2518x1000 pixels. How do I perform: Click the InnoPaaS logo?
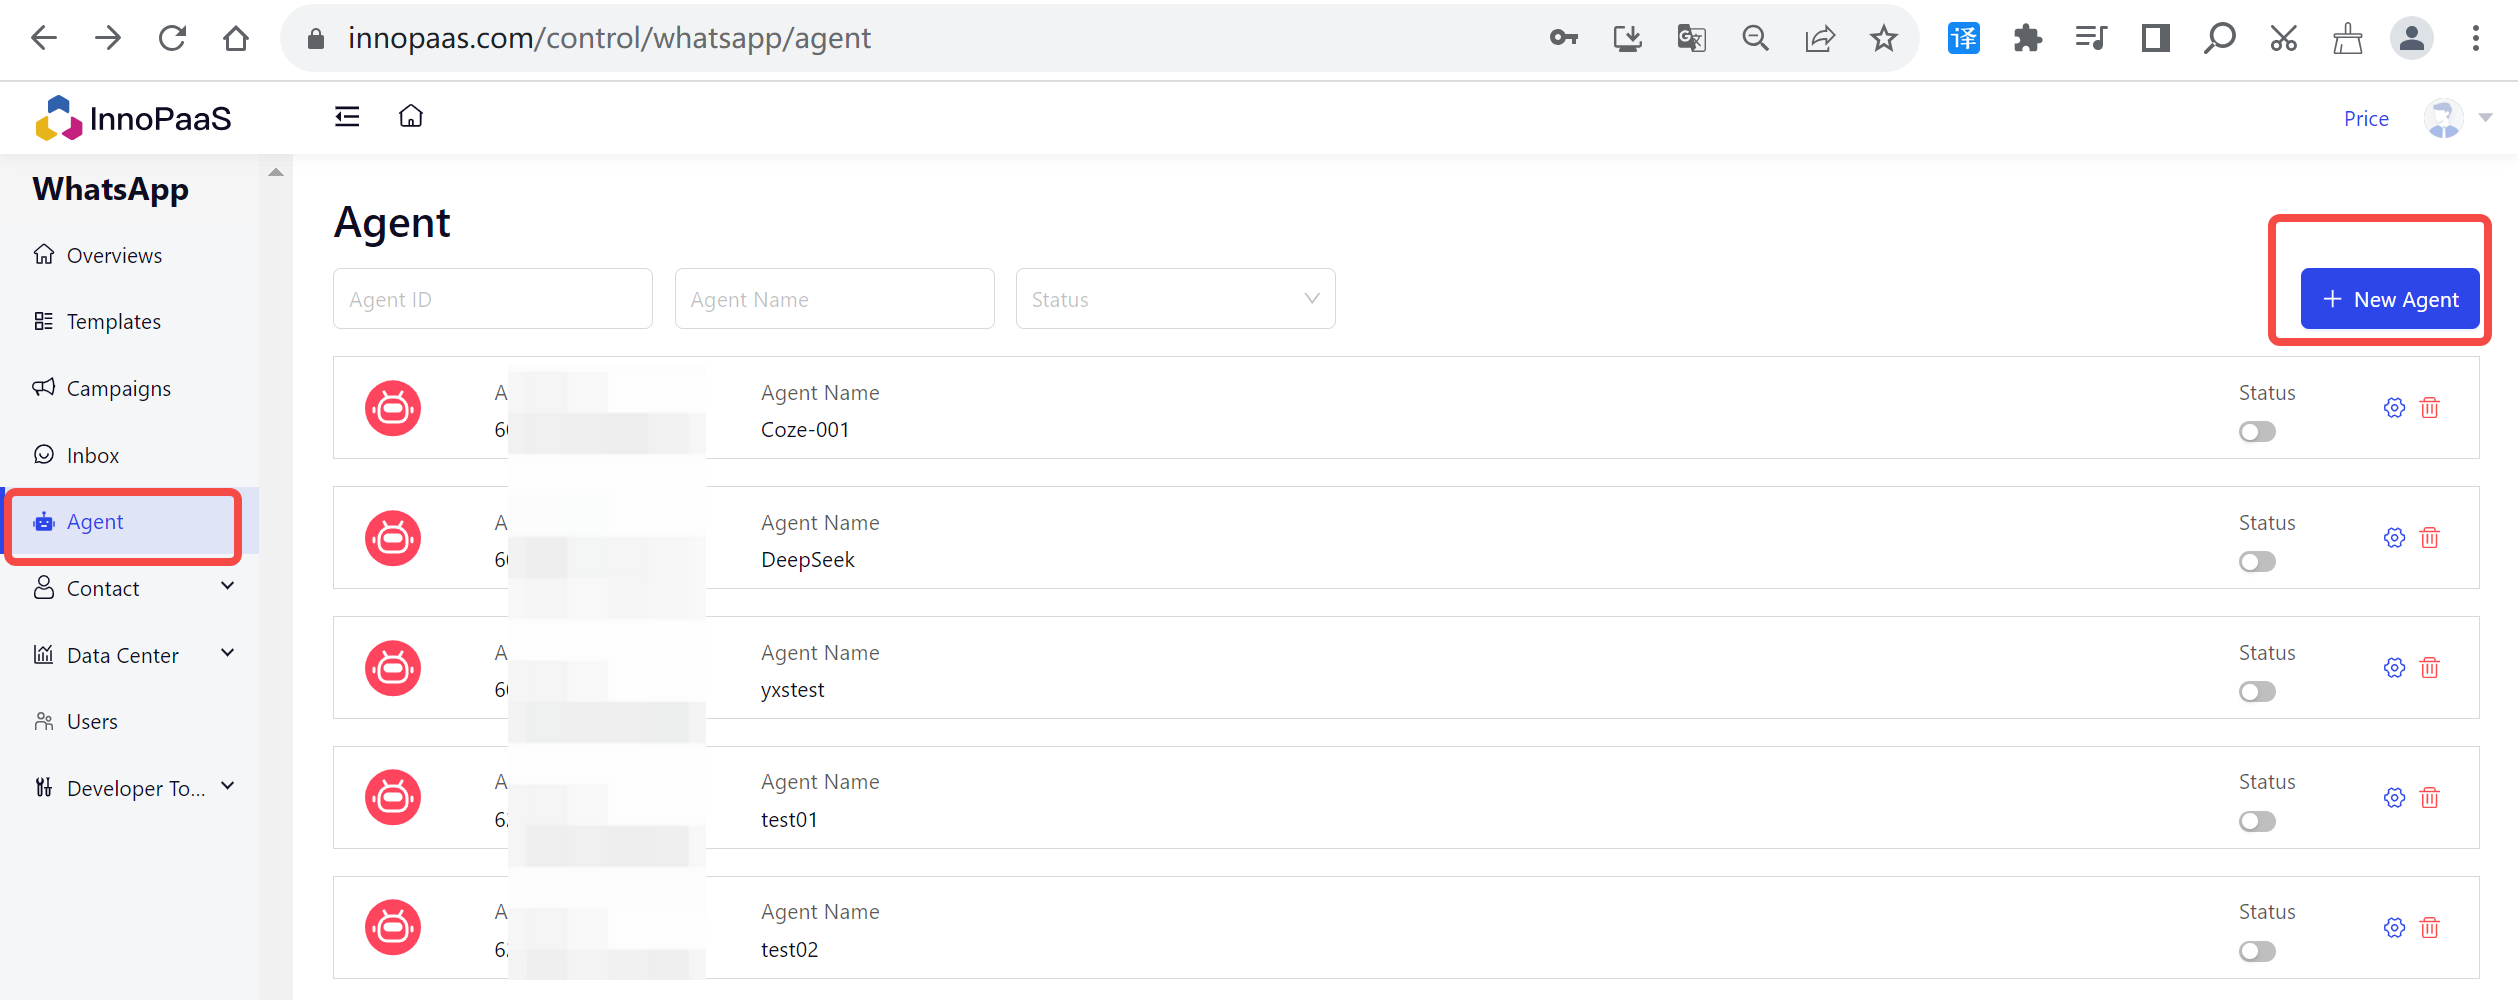click(x=134, y=119)
